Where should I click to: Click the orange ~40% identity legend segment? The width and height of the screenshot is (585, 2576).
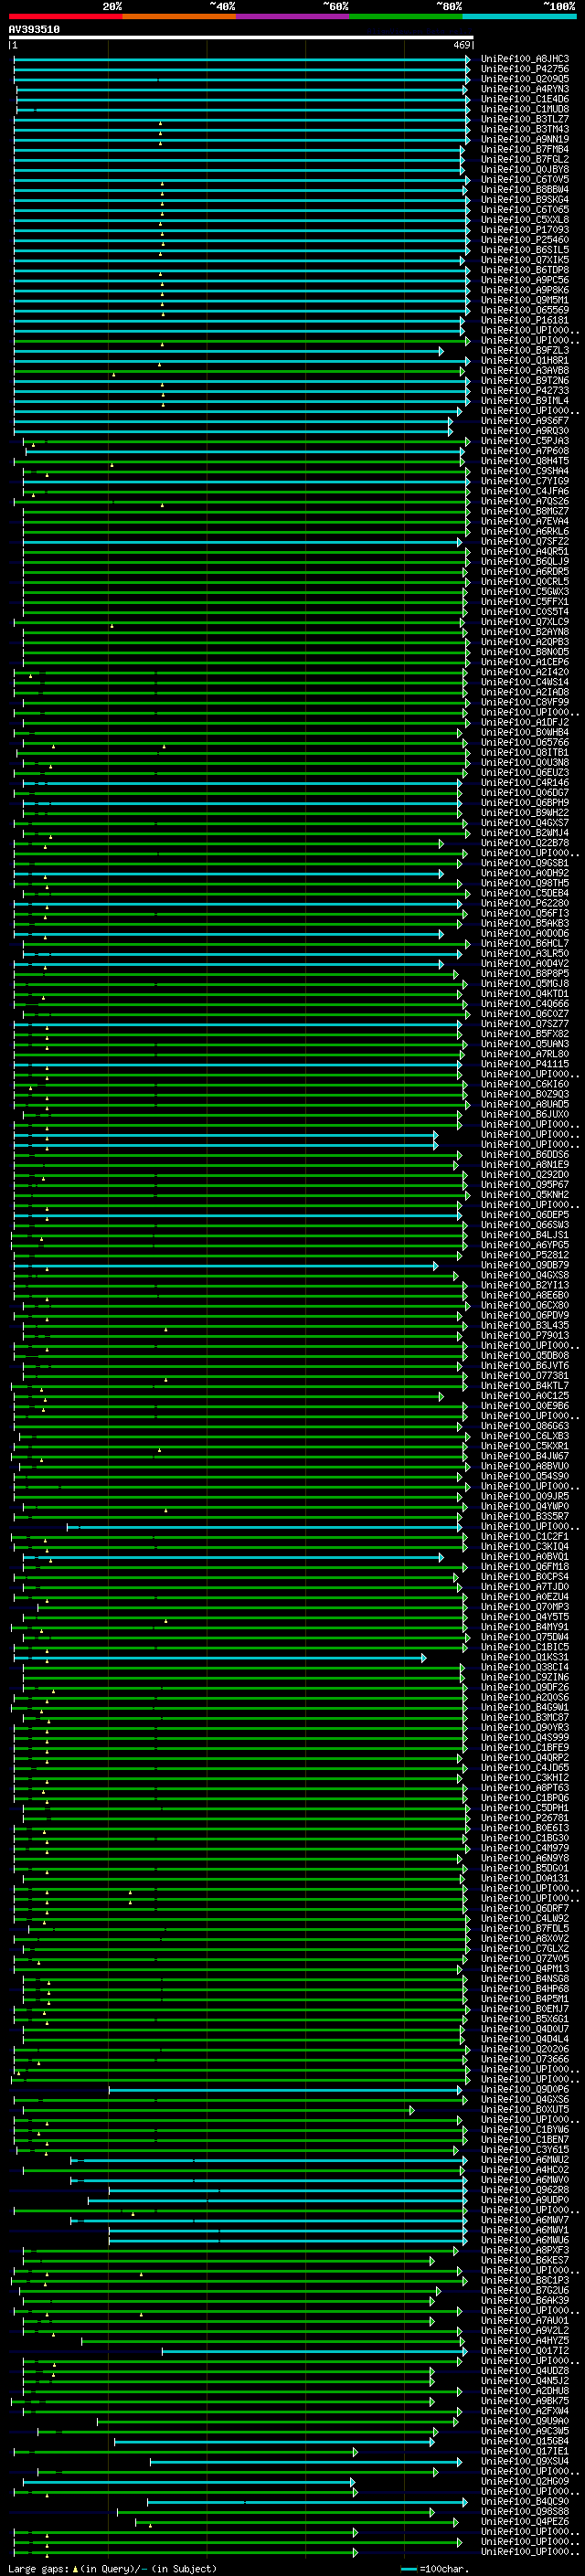coord(179,16)
